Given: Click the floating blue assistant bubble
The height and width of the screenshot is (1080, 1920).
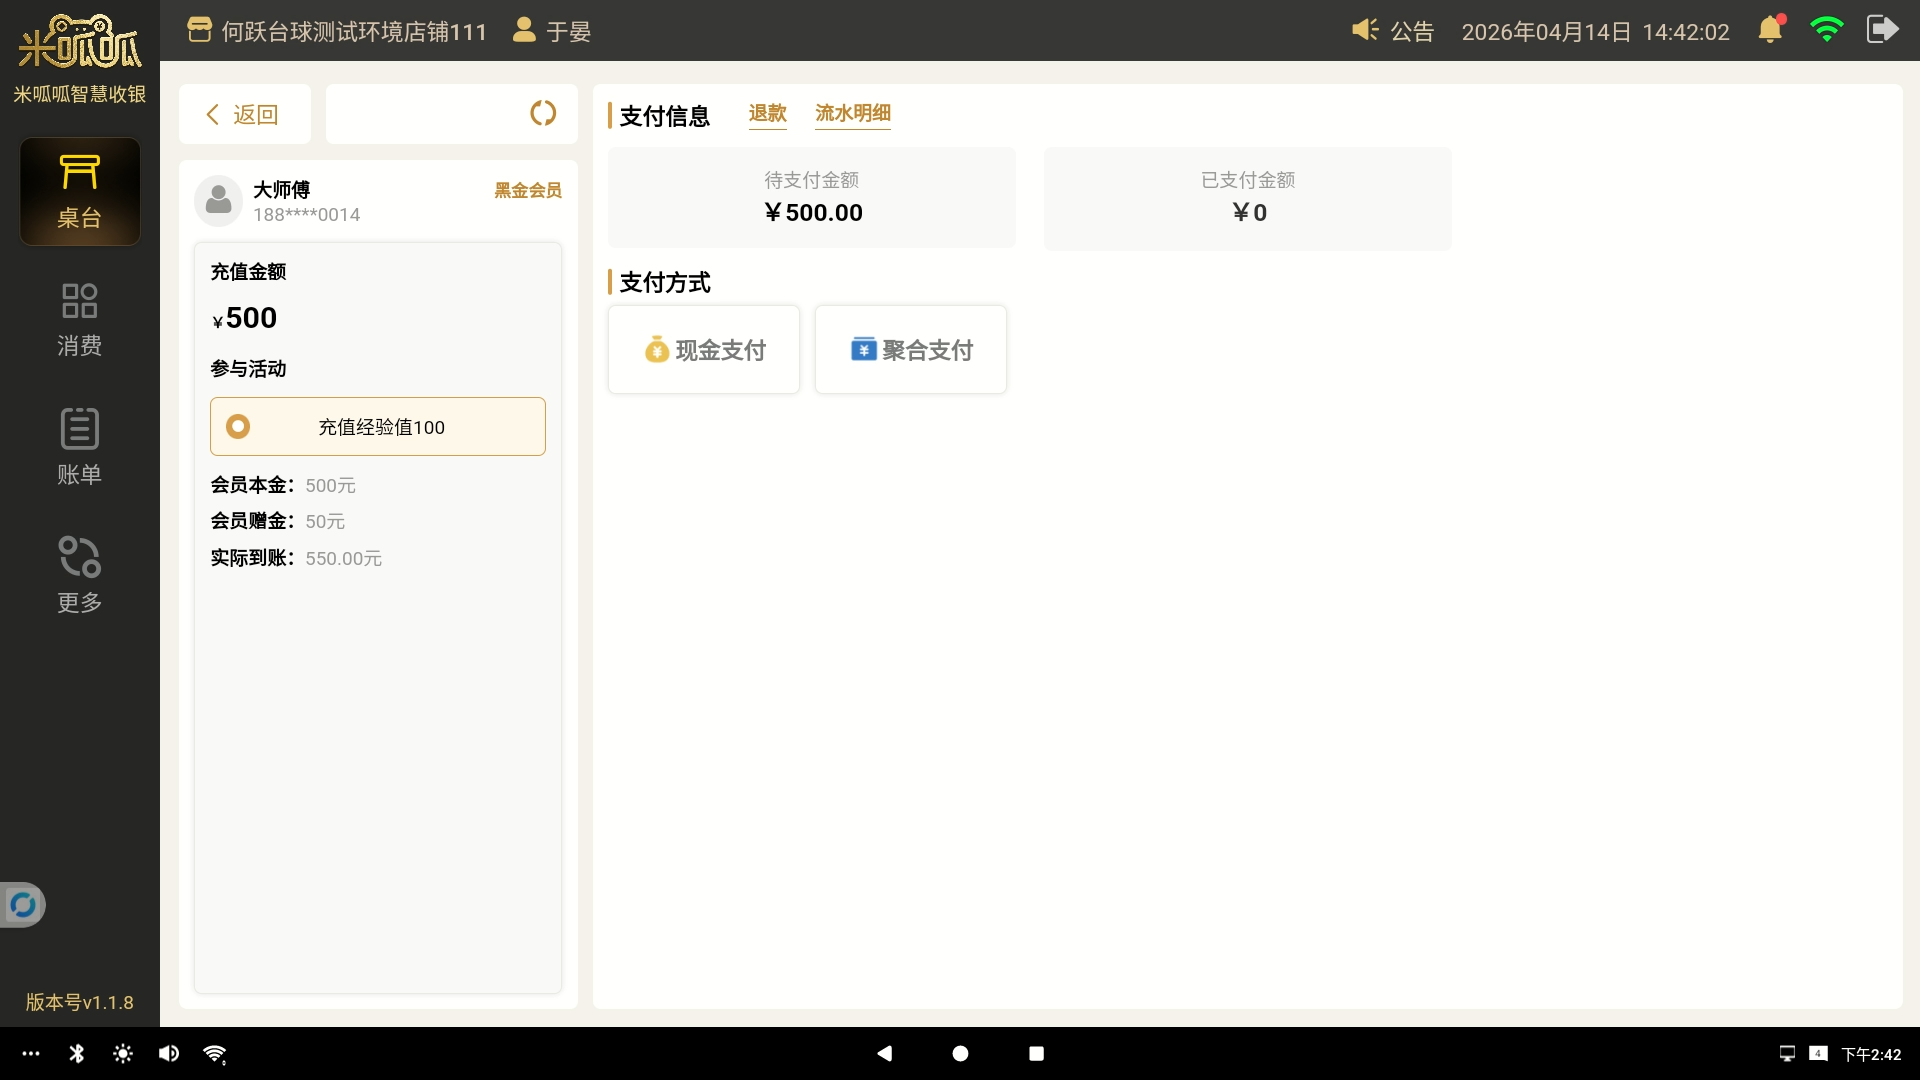Looking at the screenshot, I should pyautogui.click(x=22, y=905).
